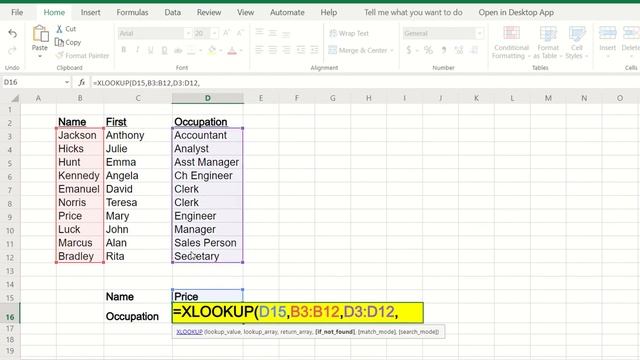The width and height of the screenshot is (640, 360).
Task: Open Format as Table gallery
Action: pos(548,42)
